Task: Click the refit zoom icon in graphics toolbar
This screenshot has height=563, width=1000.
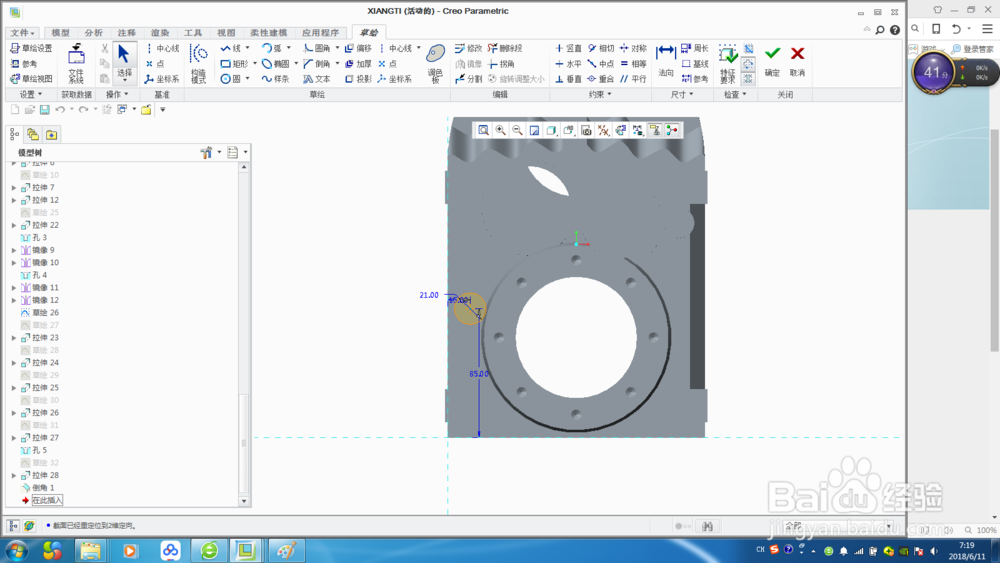Action: 483,130
